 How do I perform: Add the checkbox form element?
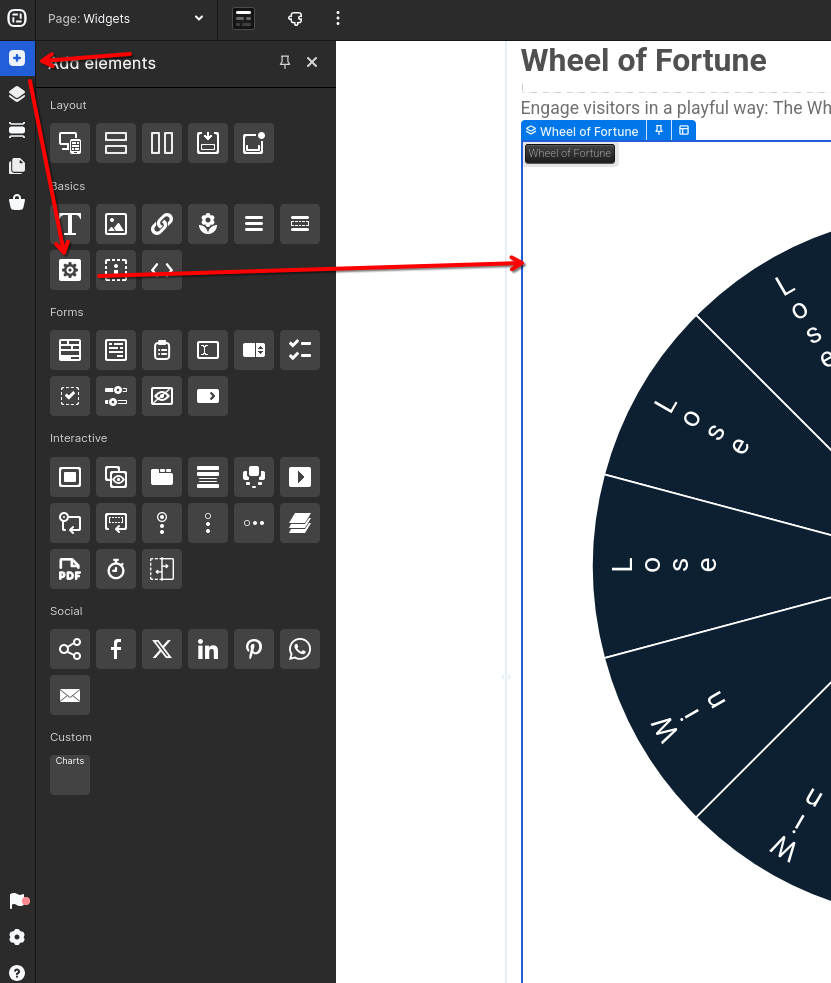click(x=70, y=396)
